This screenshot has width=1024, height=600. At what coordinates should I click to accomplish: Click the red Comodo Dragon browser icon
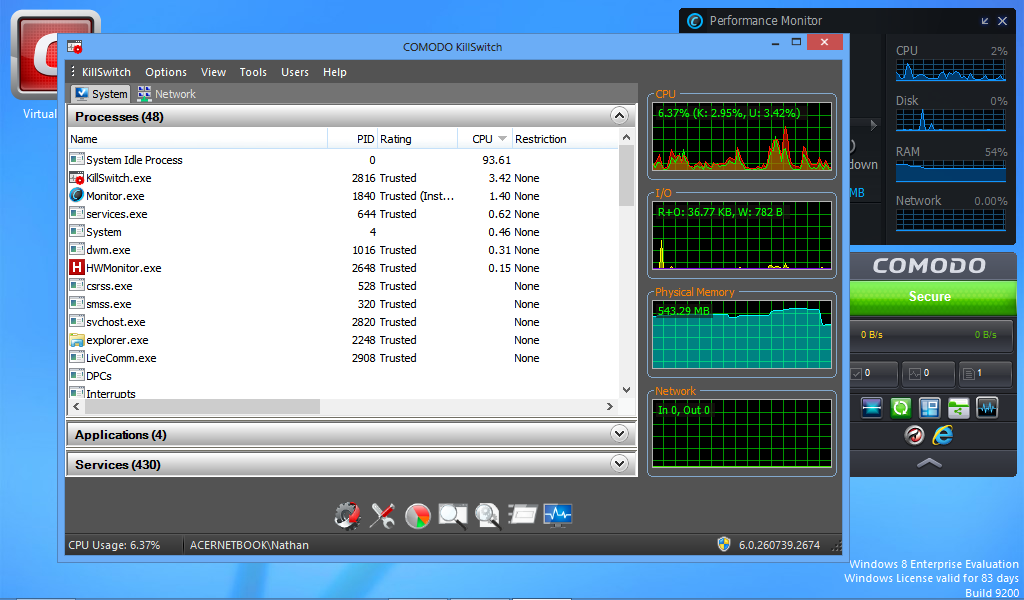tap(914, 435)
